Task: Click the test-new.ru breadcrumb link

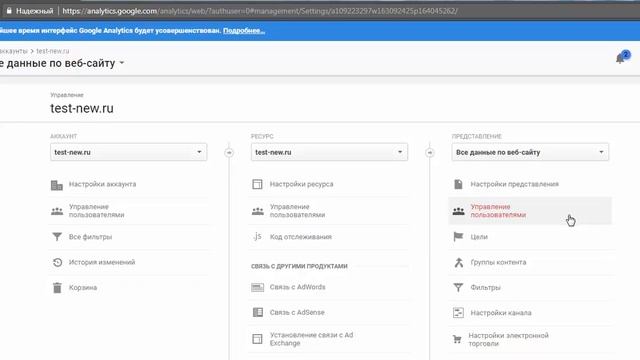Action: (53, 51)
